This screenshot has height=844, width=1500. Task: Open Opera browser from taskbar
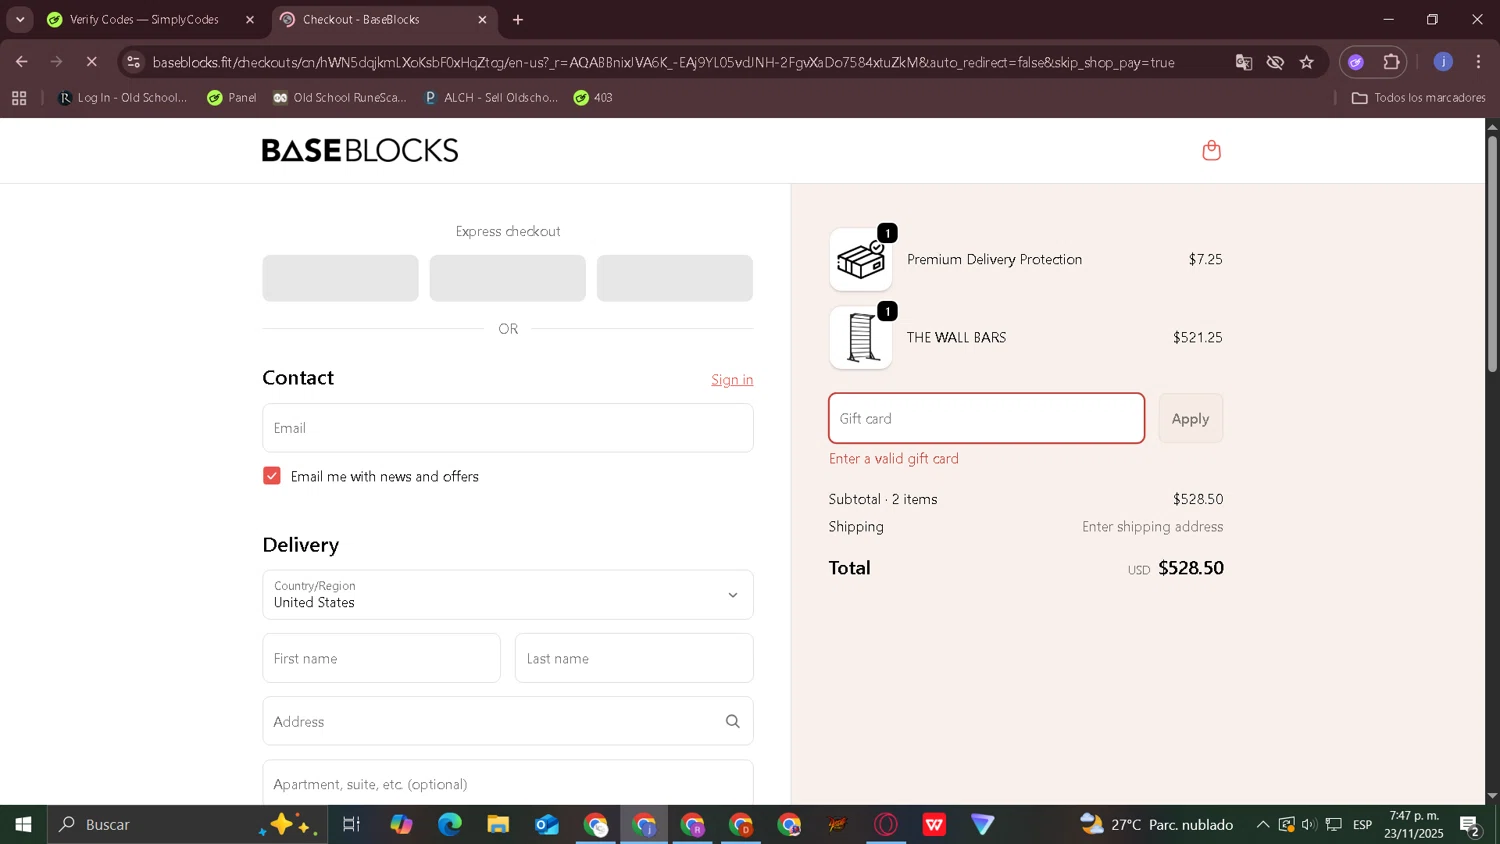click(x=886, y=825)
